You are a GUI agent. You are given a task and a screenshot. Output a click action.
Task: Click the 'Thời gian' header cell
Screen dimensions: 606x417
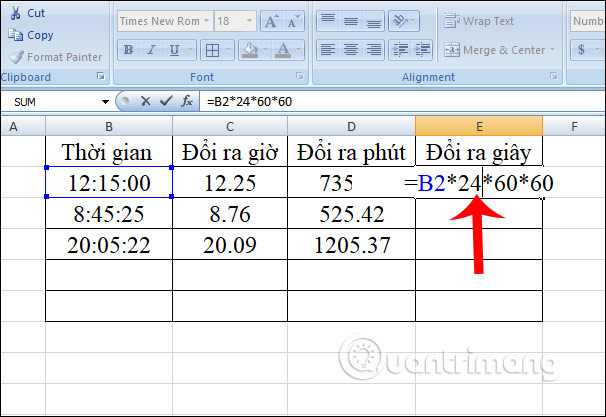[x=109, y=151]
